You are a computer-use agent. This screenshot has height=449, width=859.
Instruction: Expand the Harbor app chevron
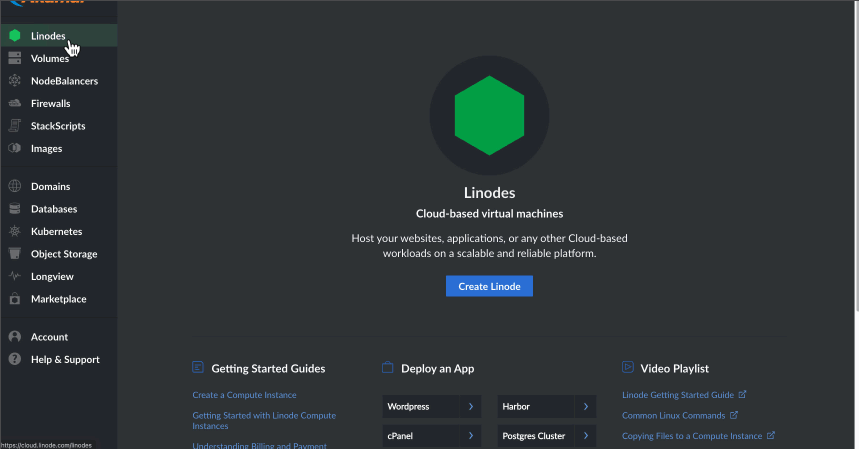585,407
